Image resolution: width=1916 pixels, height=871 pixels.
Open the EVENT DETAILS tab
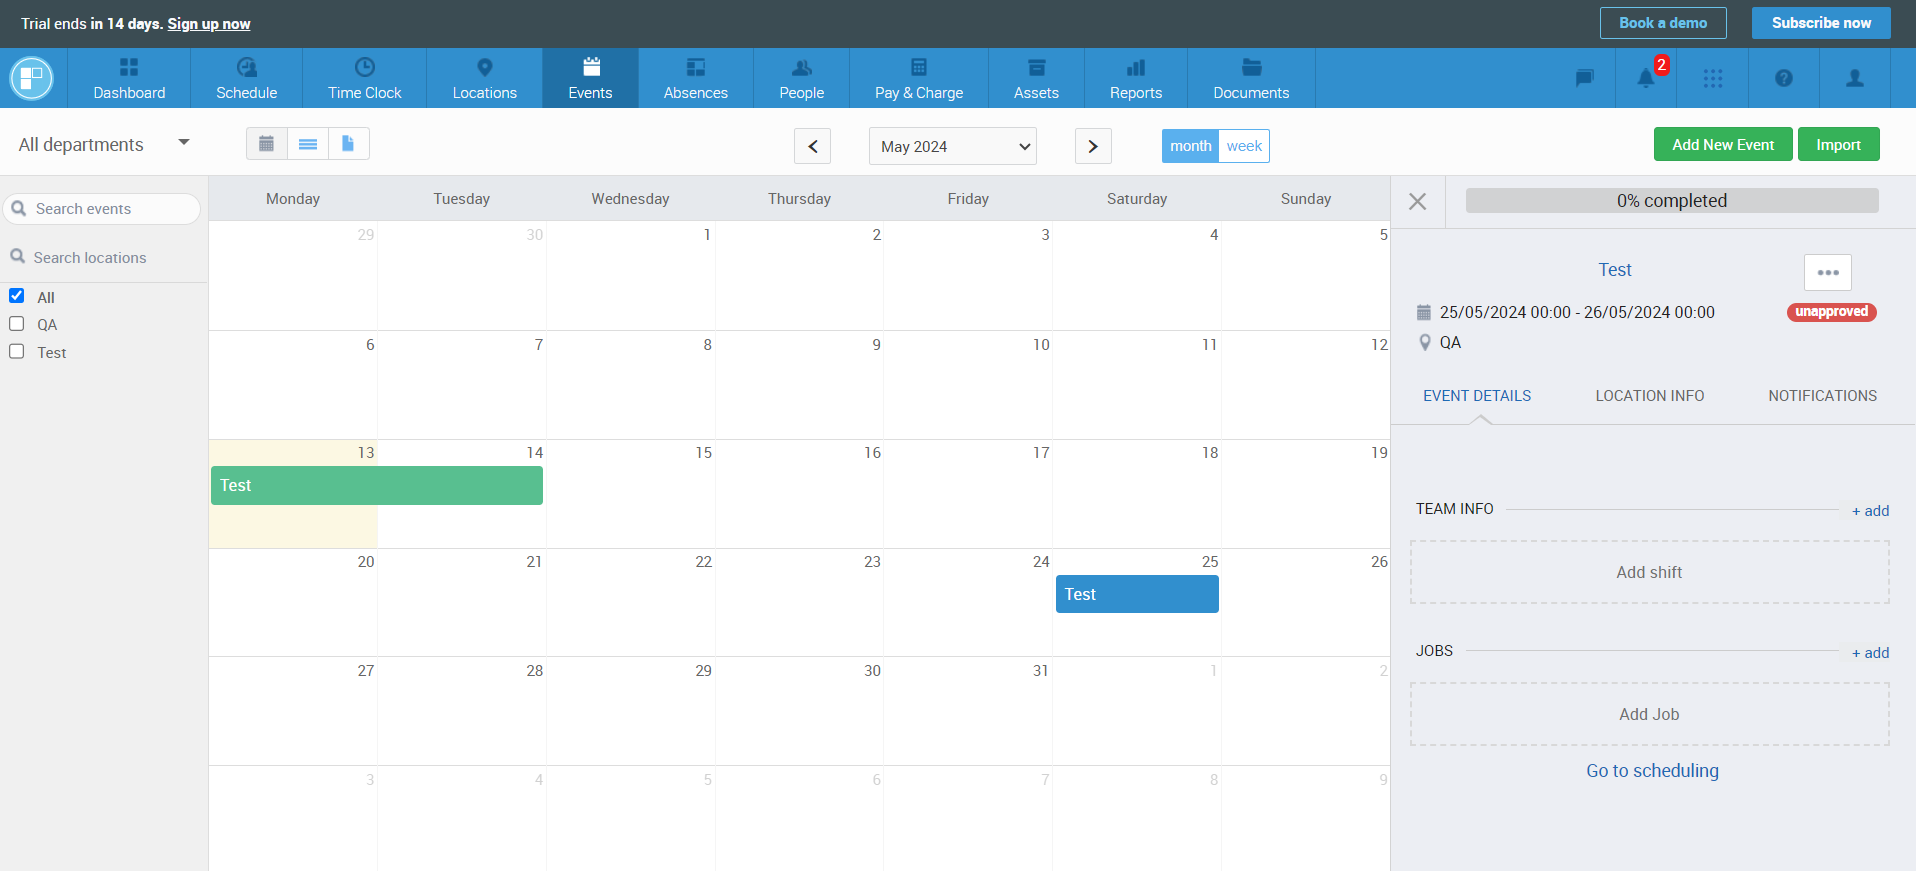1477,396
